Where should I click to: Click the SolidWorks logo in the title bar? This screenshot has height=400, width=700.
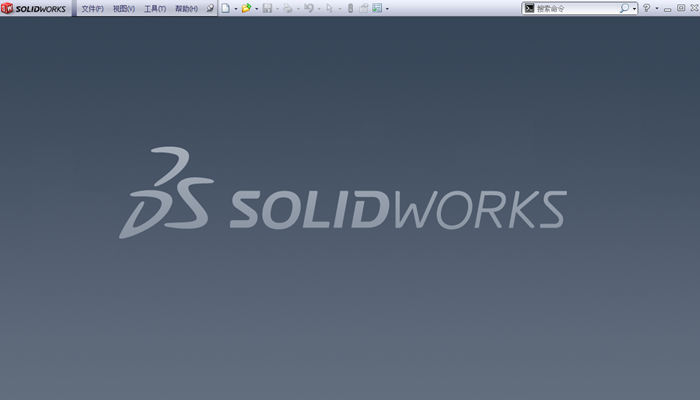click(34, 8)
